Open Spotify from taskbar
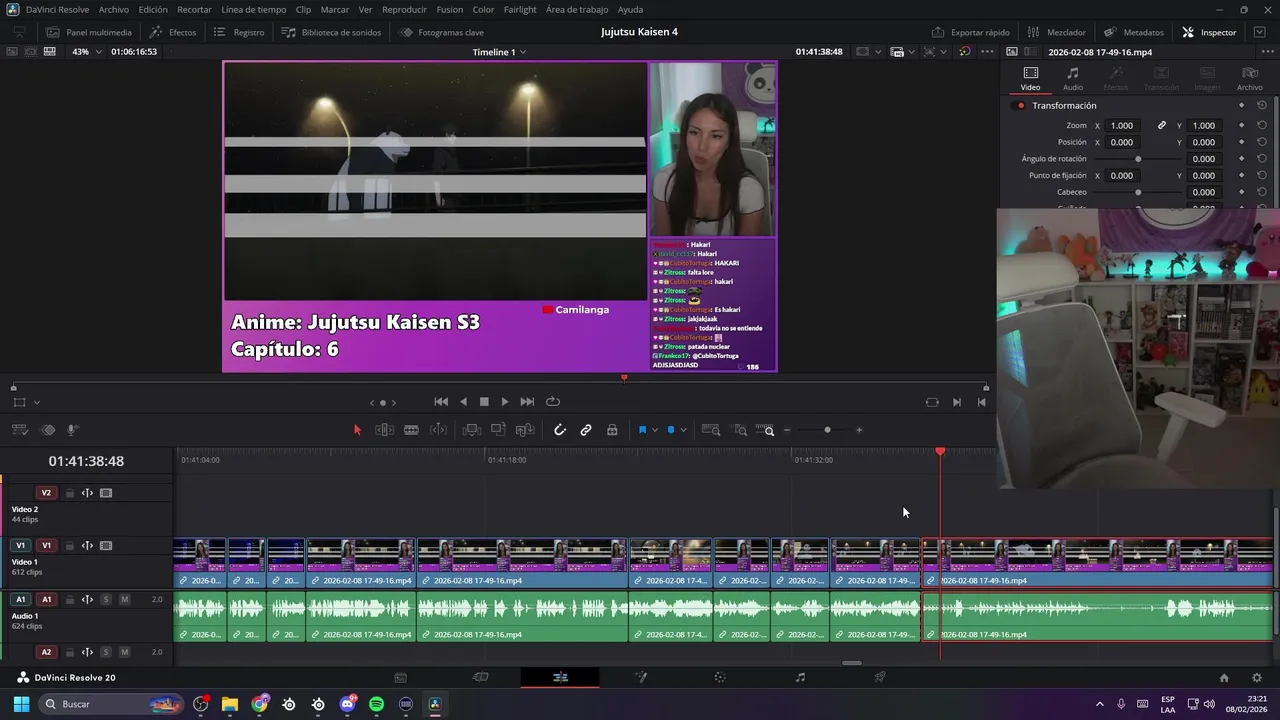Image resolution: width=1280 pixels, height=720 pixels. (376, 704)
